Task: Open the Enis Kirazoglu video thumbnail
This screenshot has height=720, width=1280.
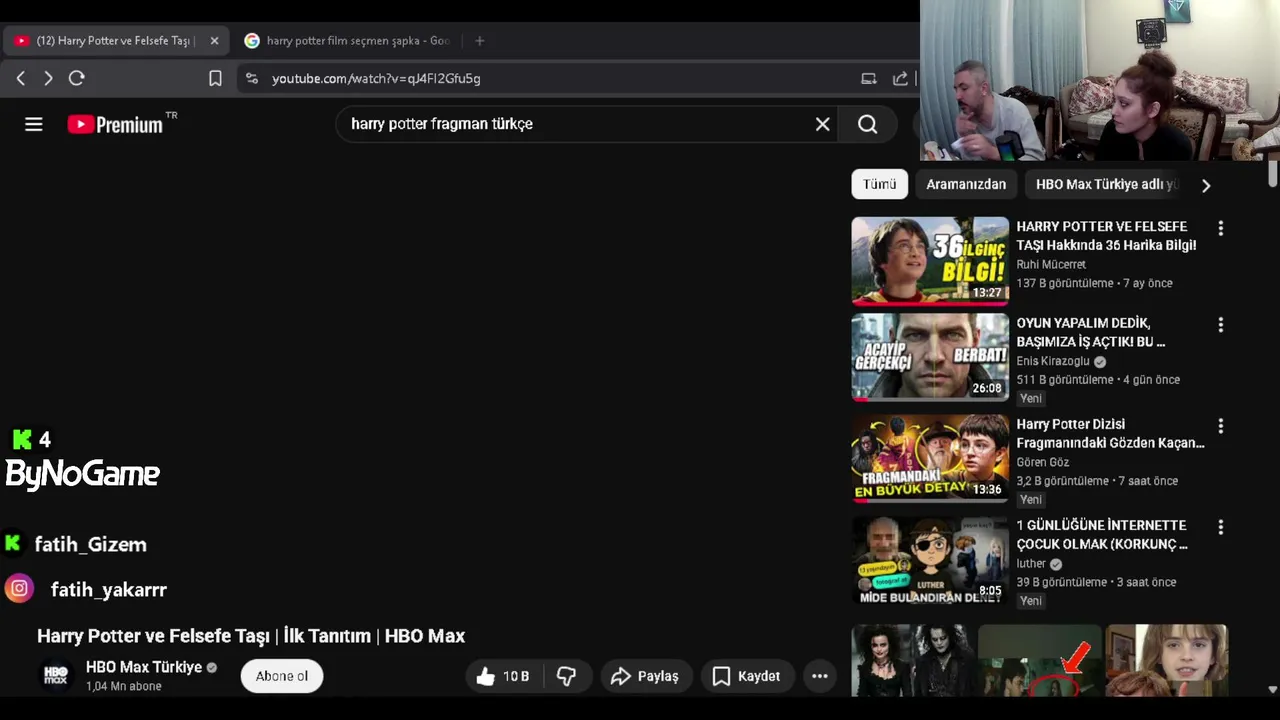Action: (930, 357)
